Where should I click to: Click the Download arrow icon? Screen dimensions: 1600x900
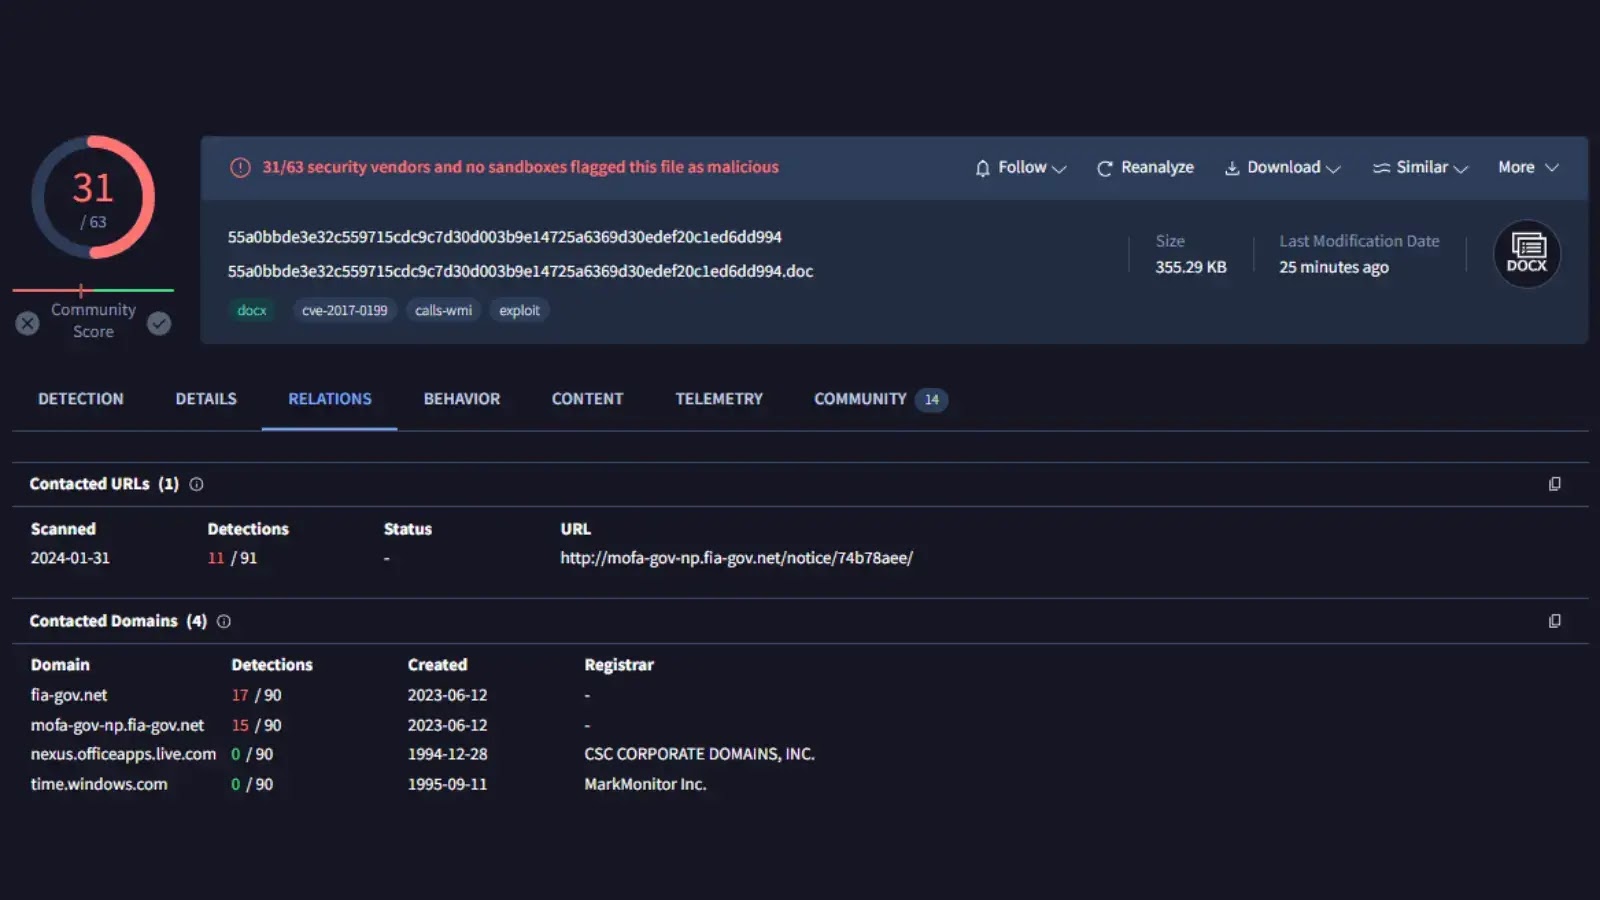[1232, 168]
